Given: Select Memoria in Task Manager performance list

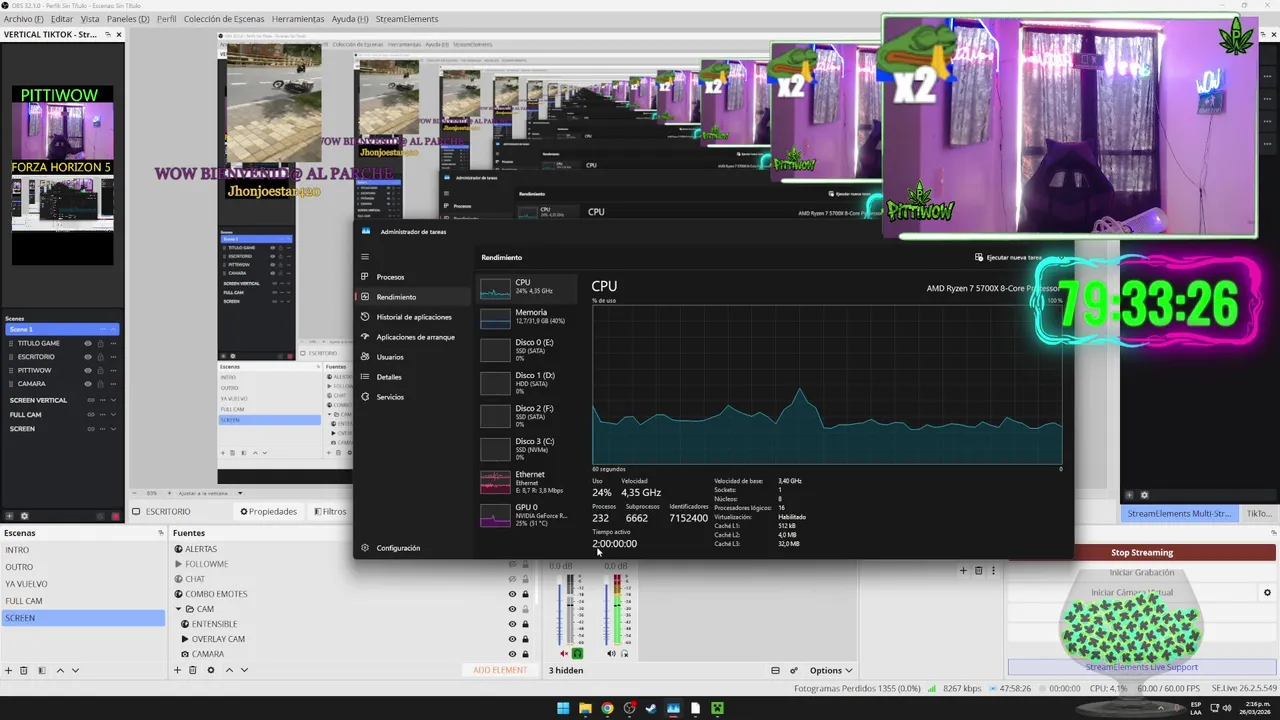Looking at the screenshot, I should 528,318.
